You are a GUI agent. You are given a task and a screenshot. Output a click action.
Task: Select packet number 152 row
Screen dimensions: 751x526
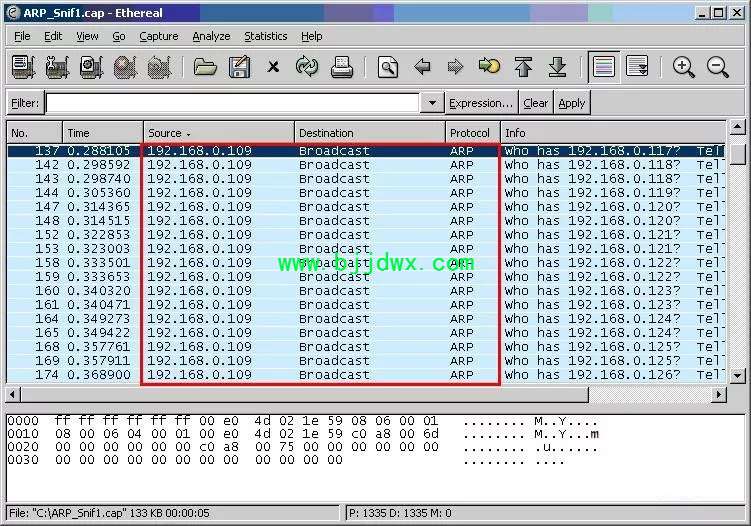point(366,235)
